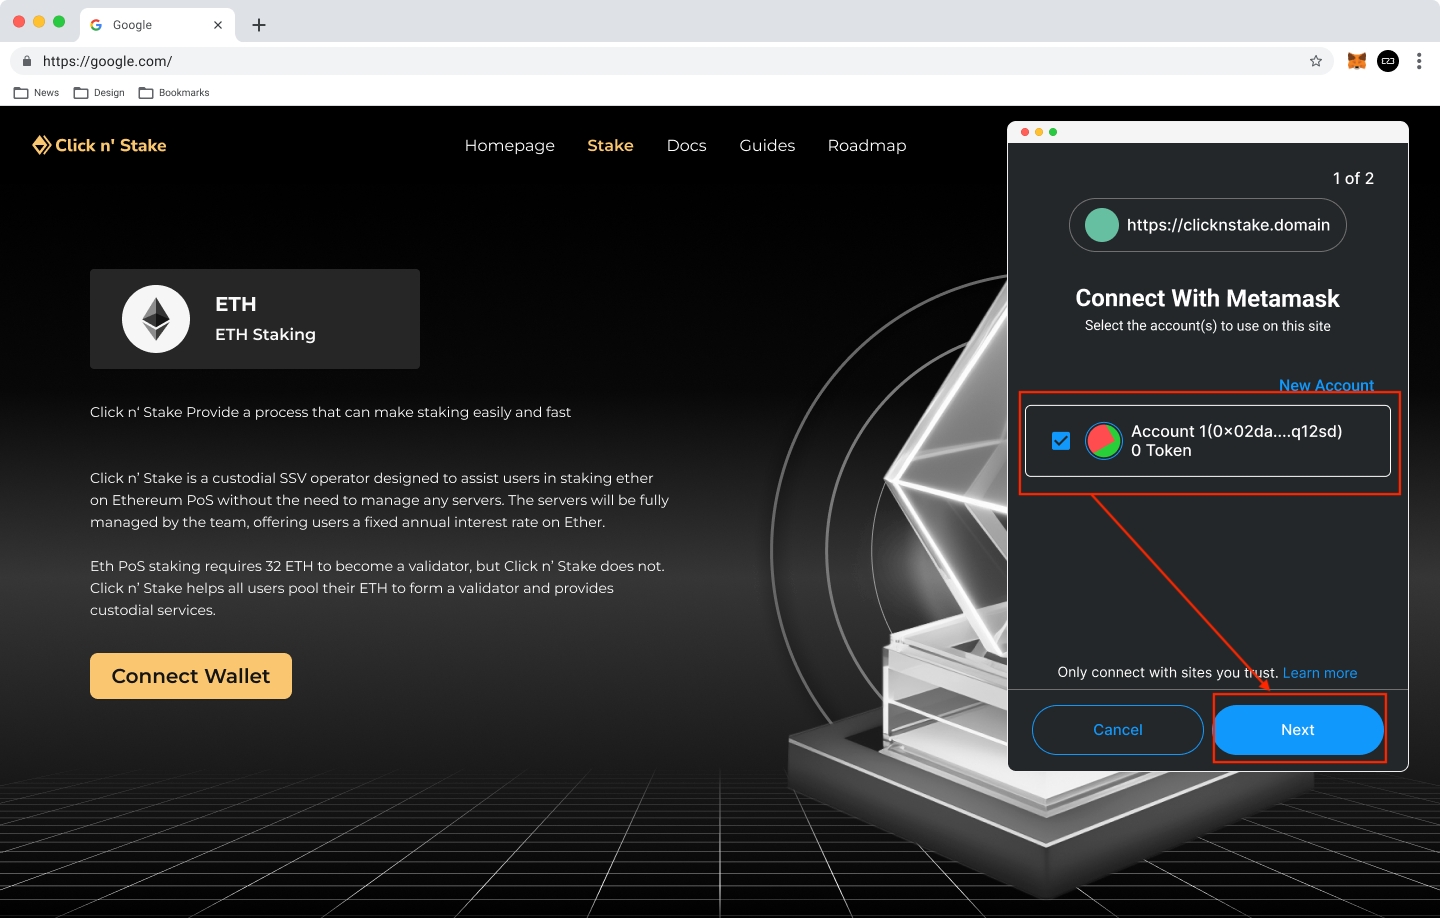This screenshot has height=918, width=1440.
Task: Click the Account 1 avatar icon
Action: tap(1104, 441)
